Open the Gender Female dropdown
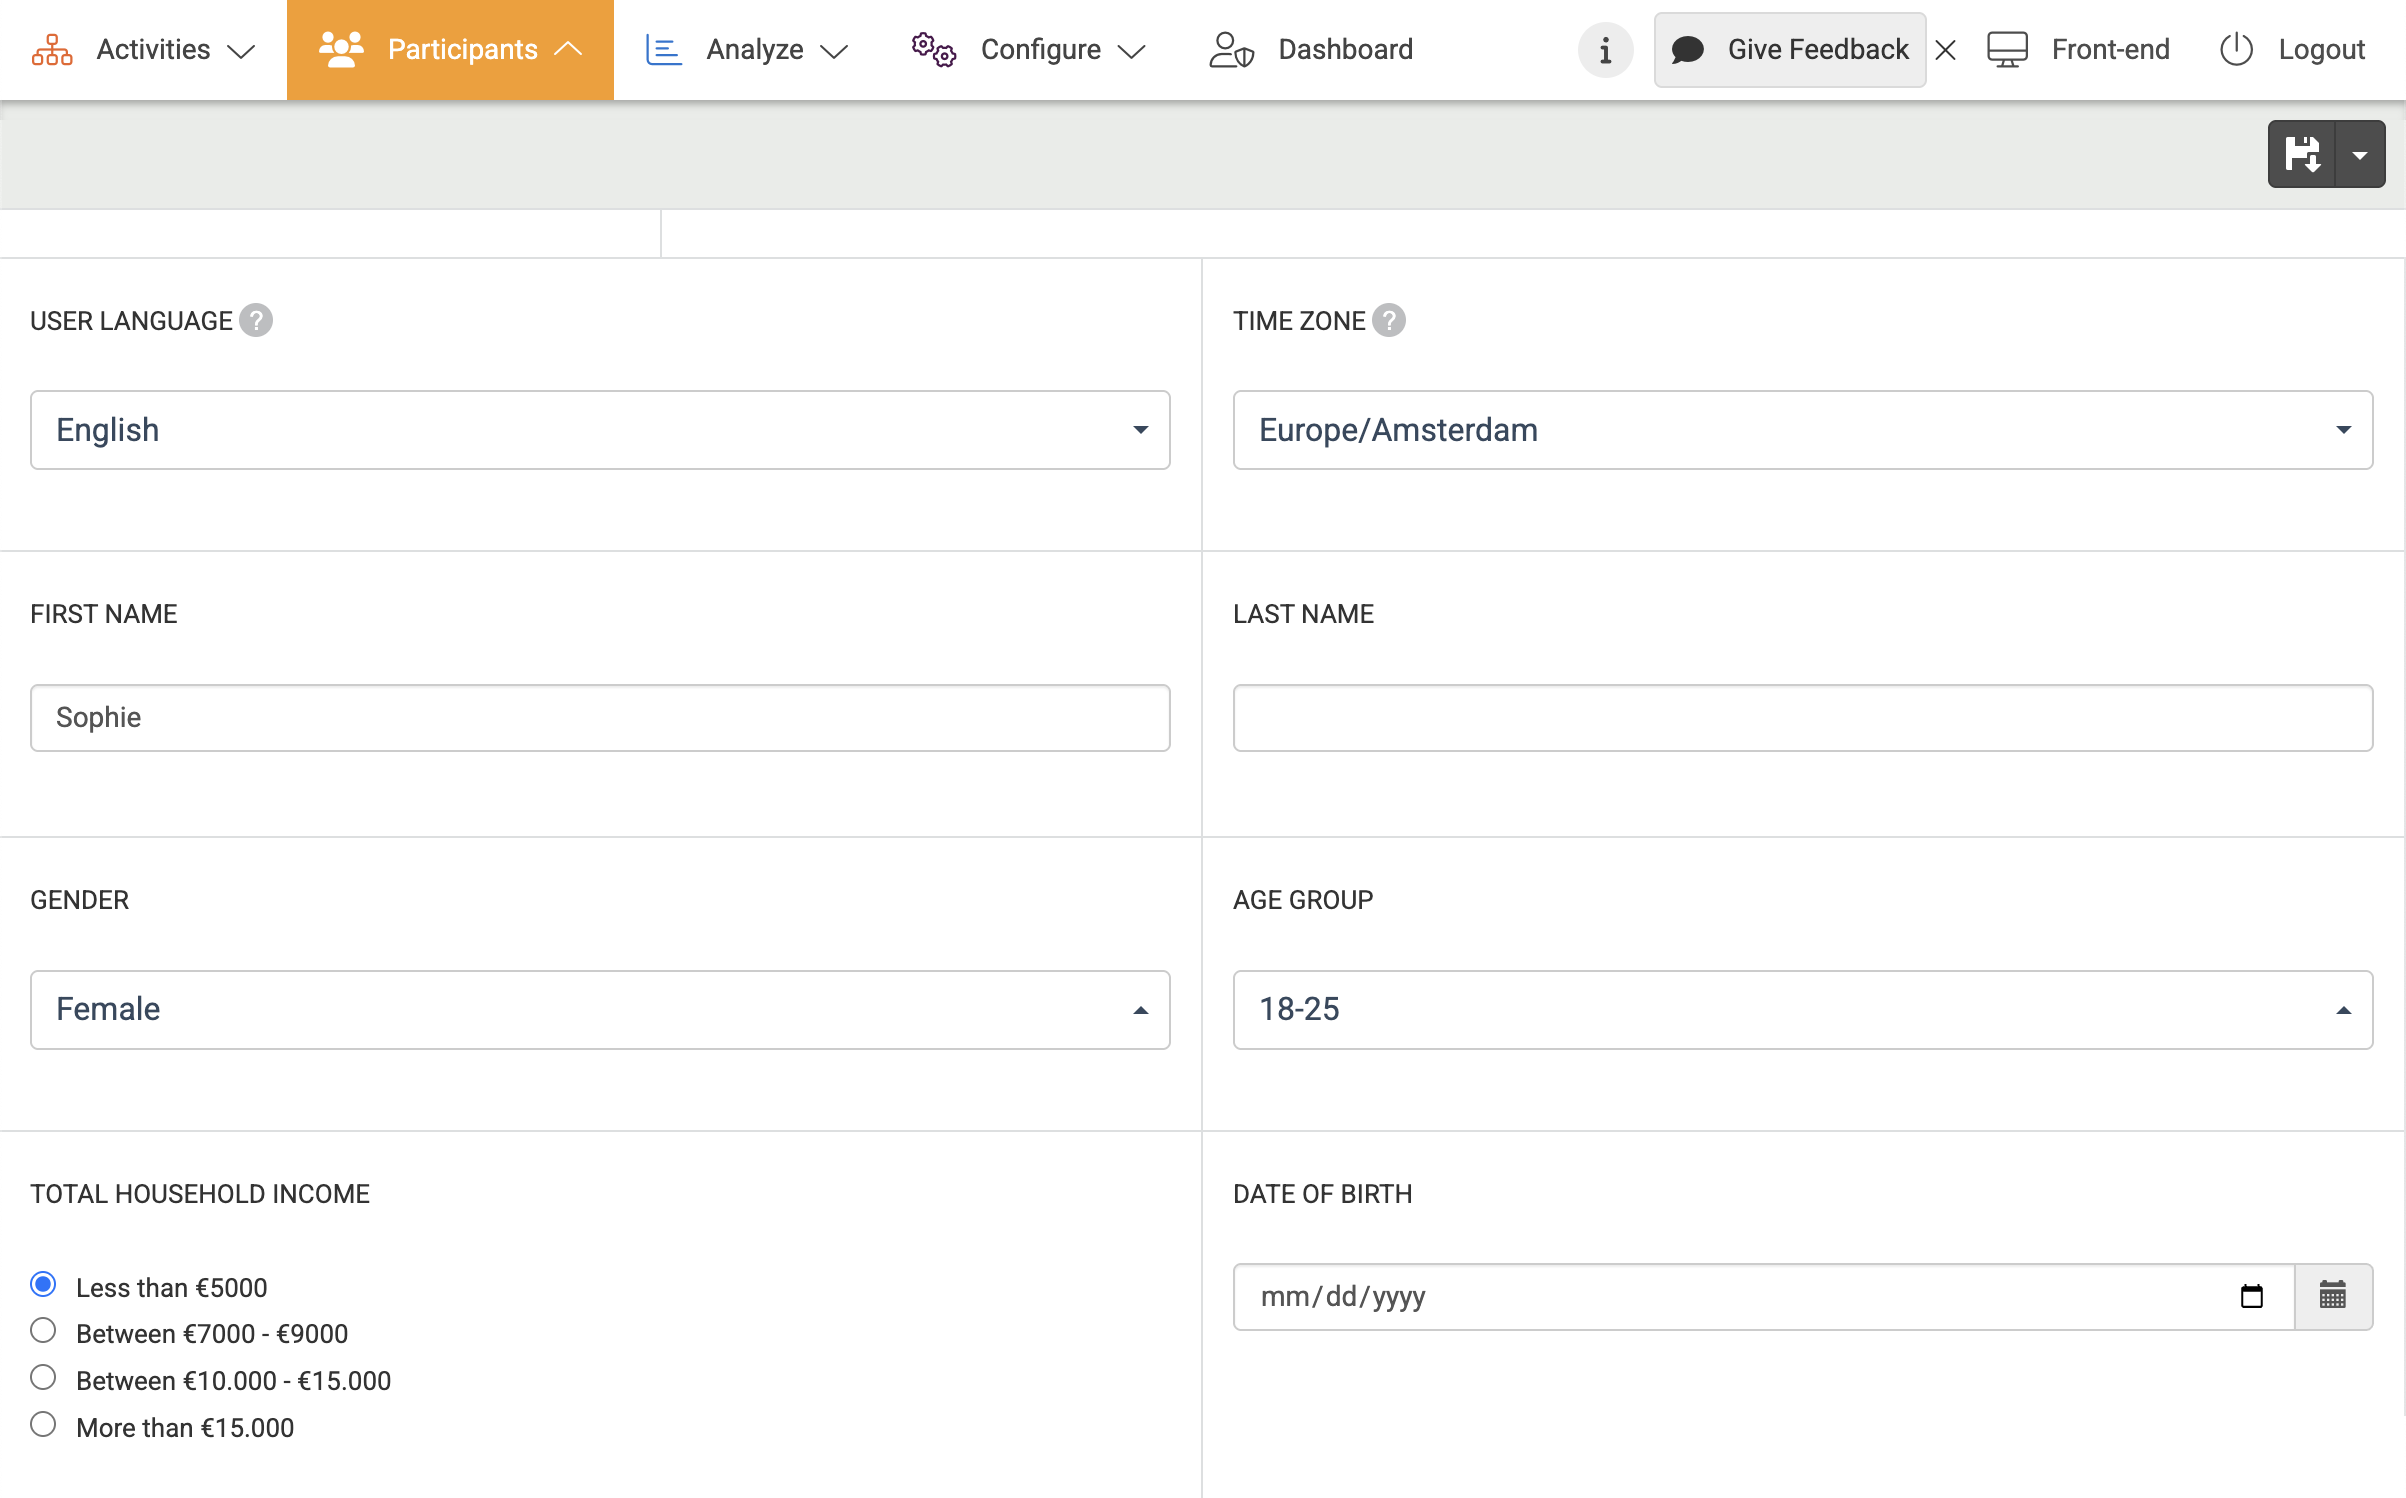The height and width of the screenshot is (1498, 2406). click(600, 1009)
